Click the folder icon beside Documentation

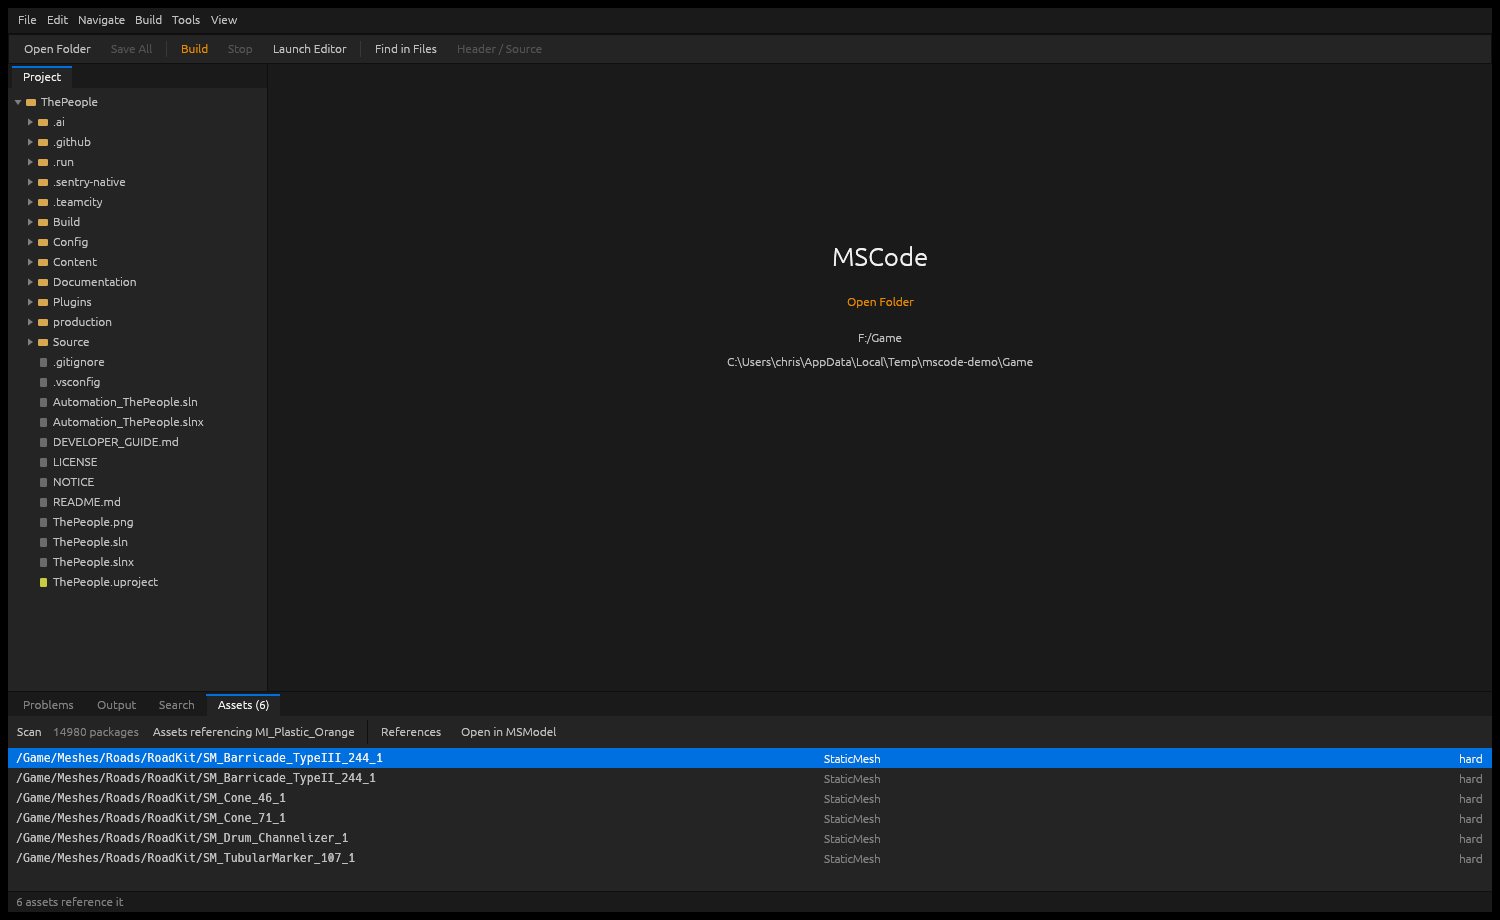[43, 282]
